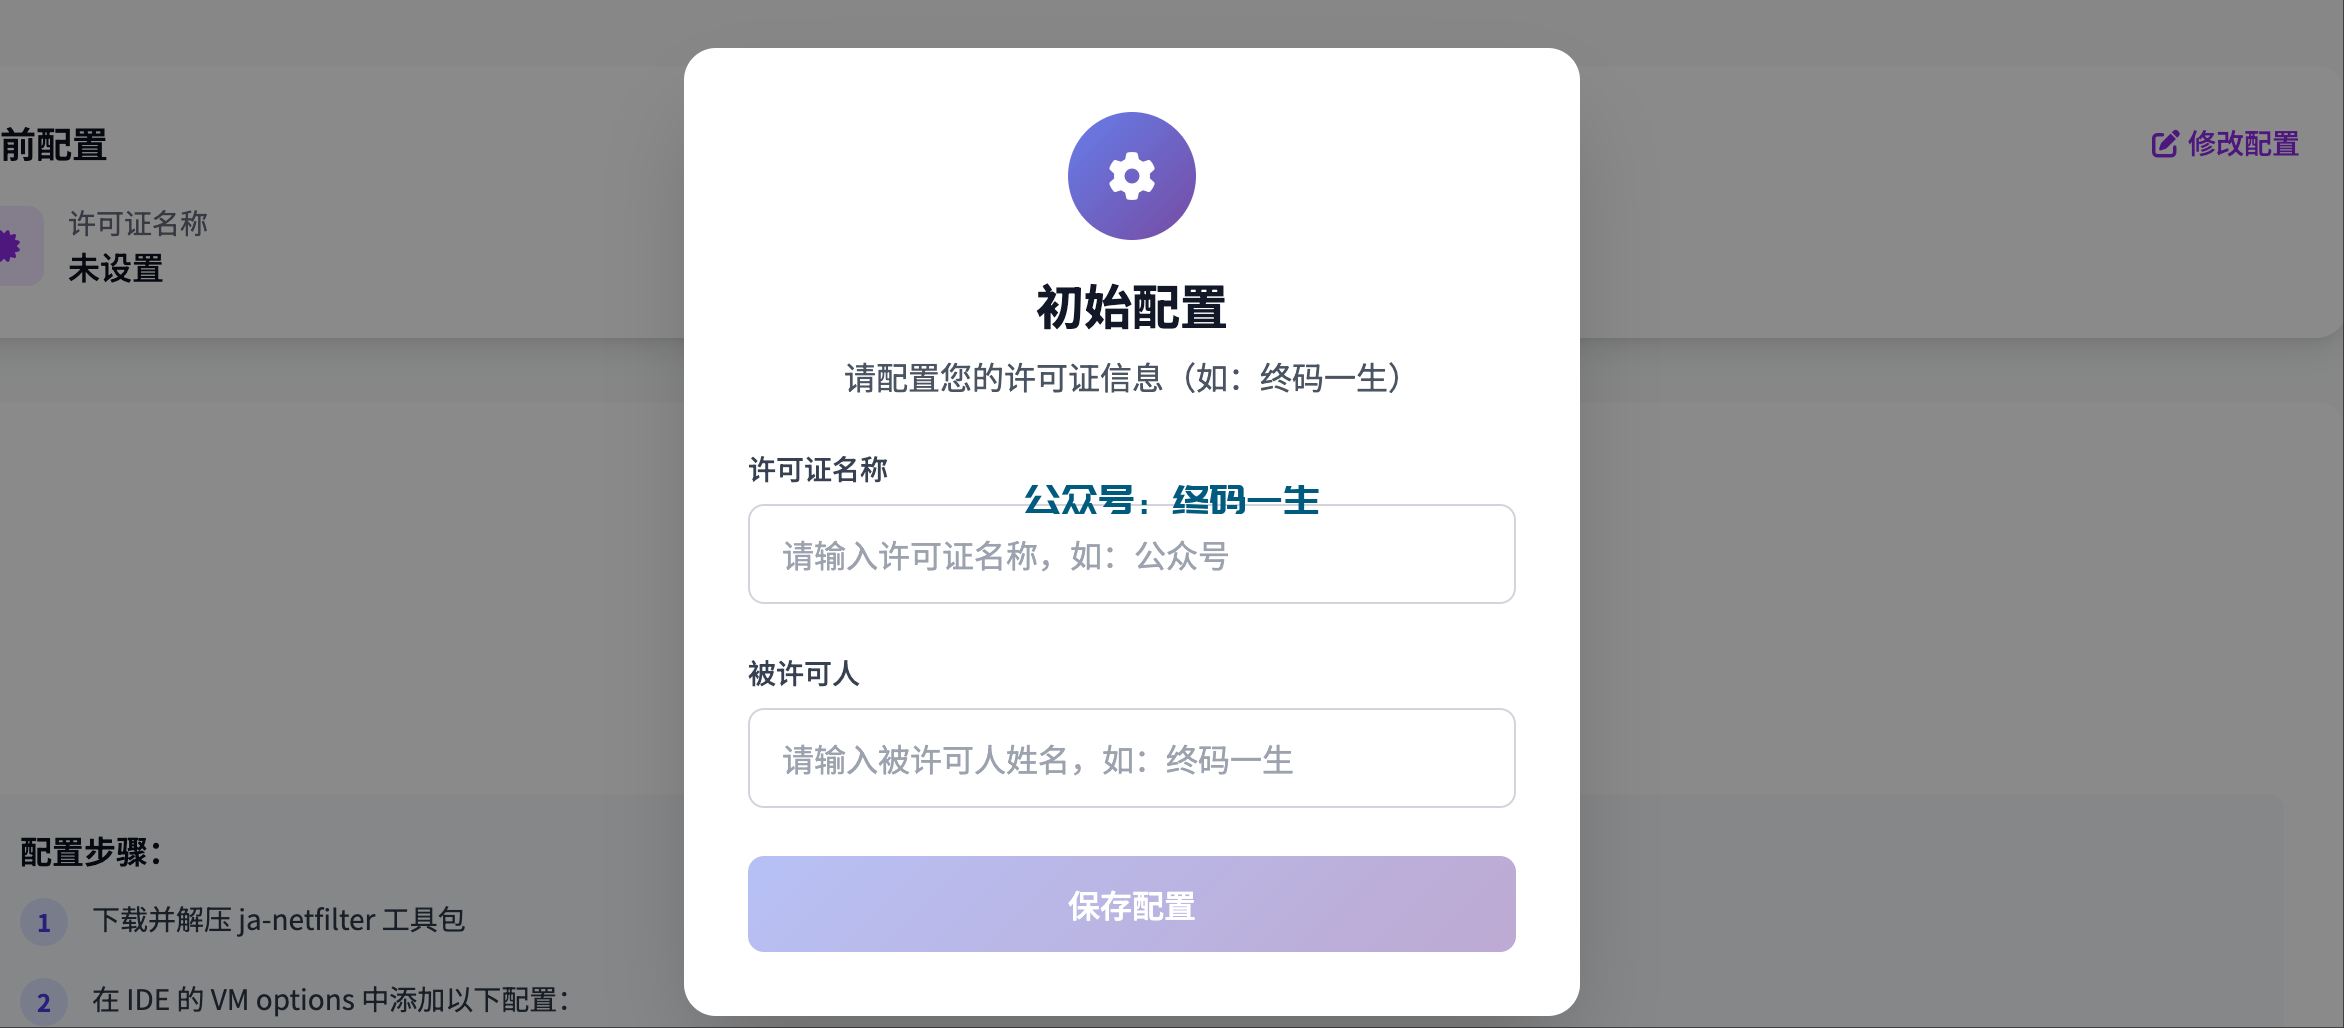This screenshot has width=2344, height=1028.
Task: Click the VM options step text
Action: (330, 1000)
